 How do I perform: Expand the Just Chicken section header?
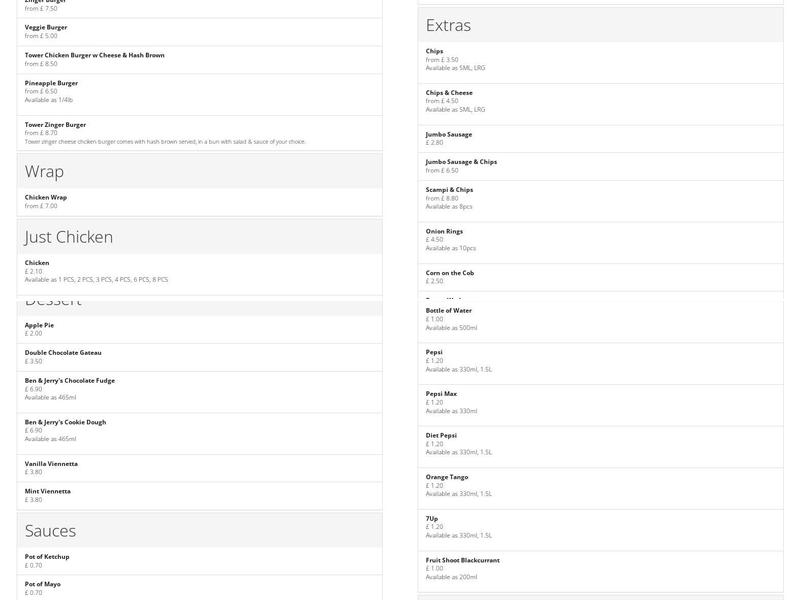click(x=199, y=237)
